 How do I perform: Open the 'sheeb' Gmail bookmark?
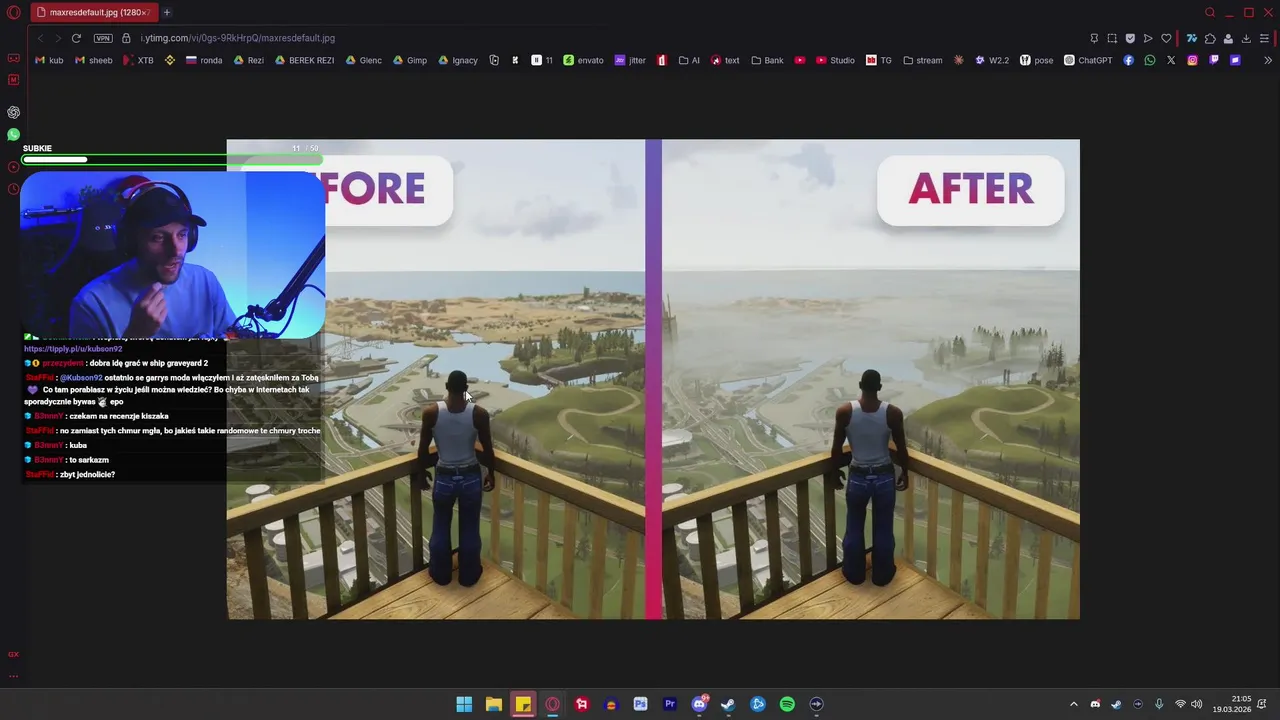click(x=94, y=60)
